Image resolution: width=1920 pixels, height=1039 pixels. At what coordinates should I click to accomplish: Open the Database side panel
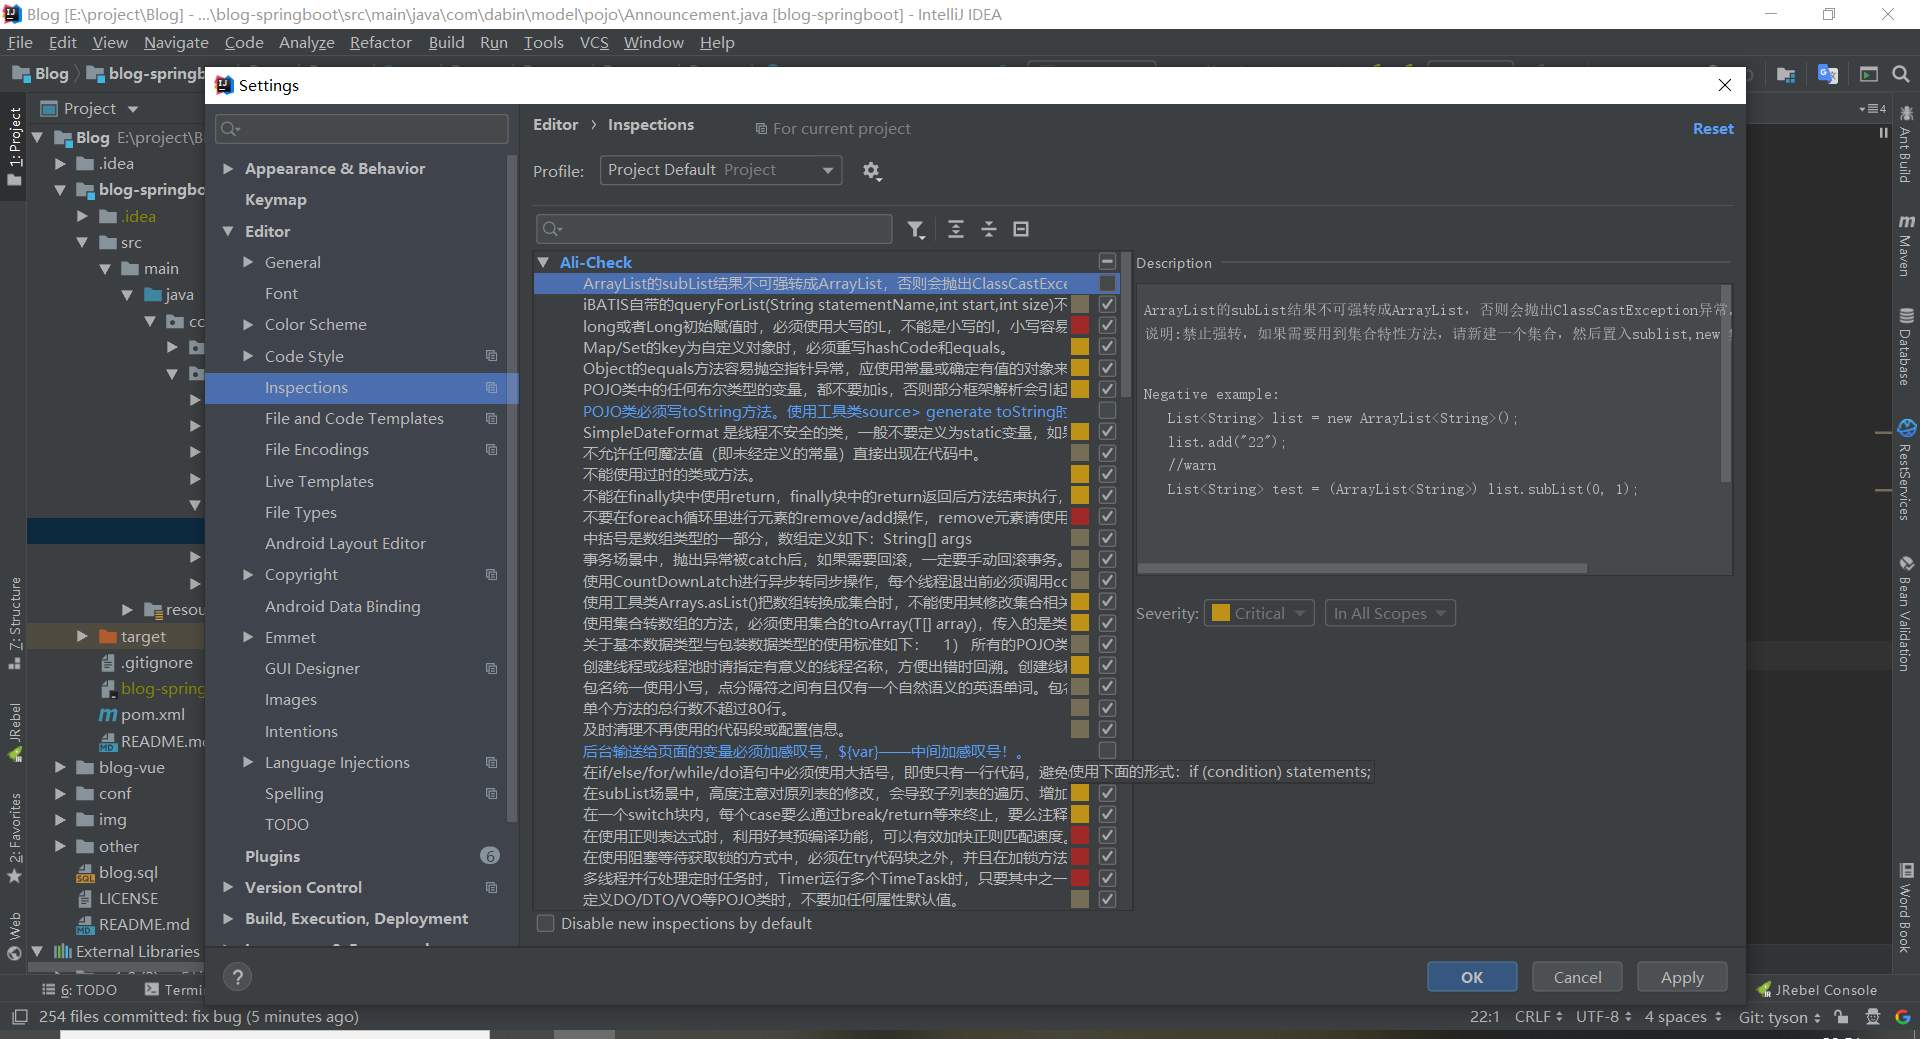point(1906,347)
